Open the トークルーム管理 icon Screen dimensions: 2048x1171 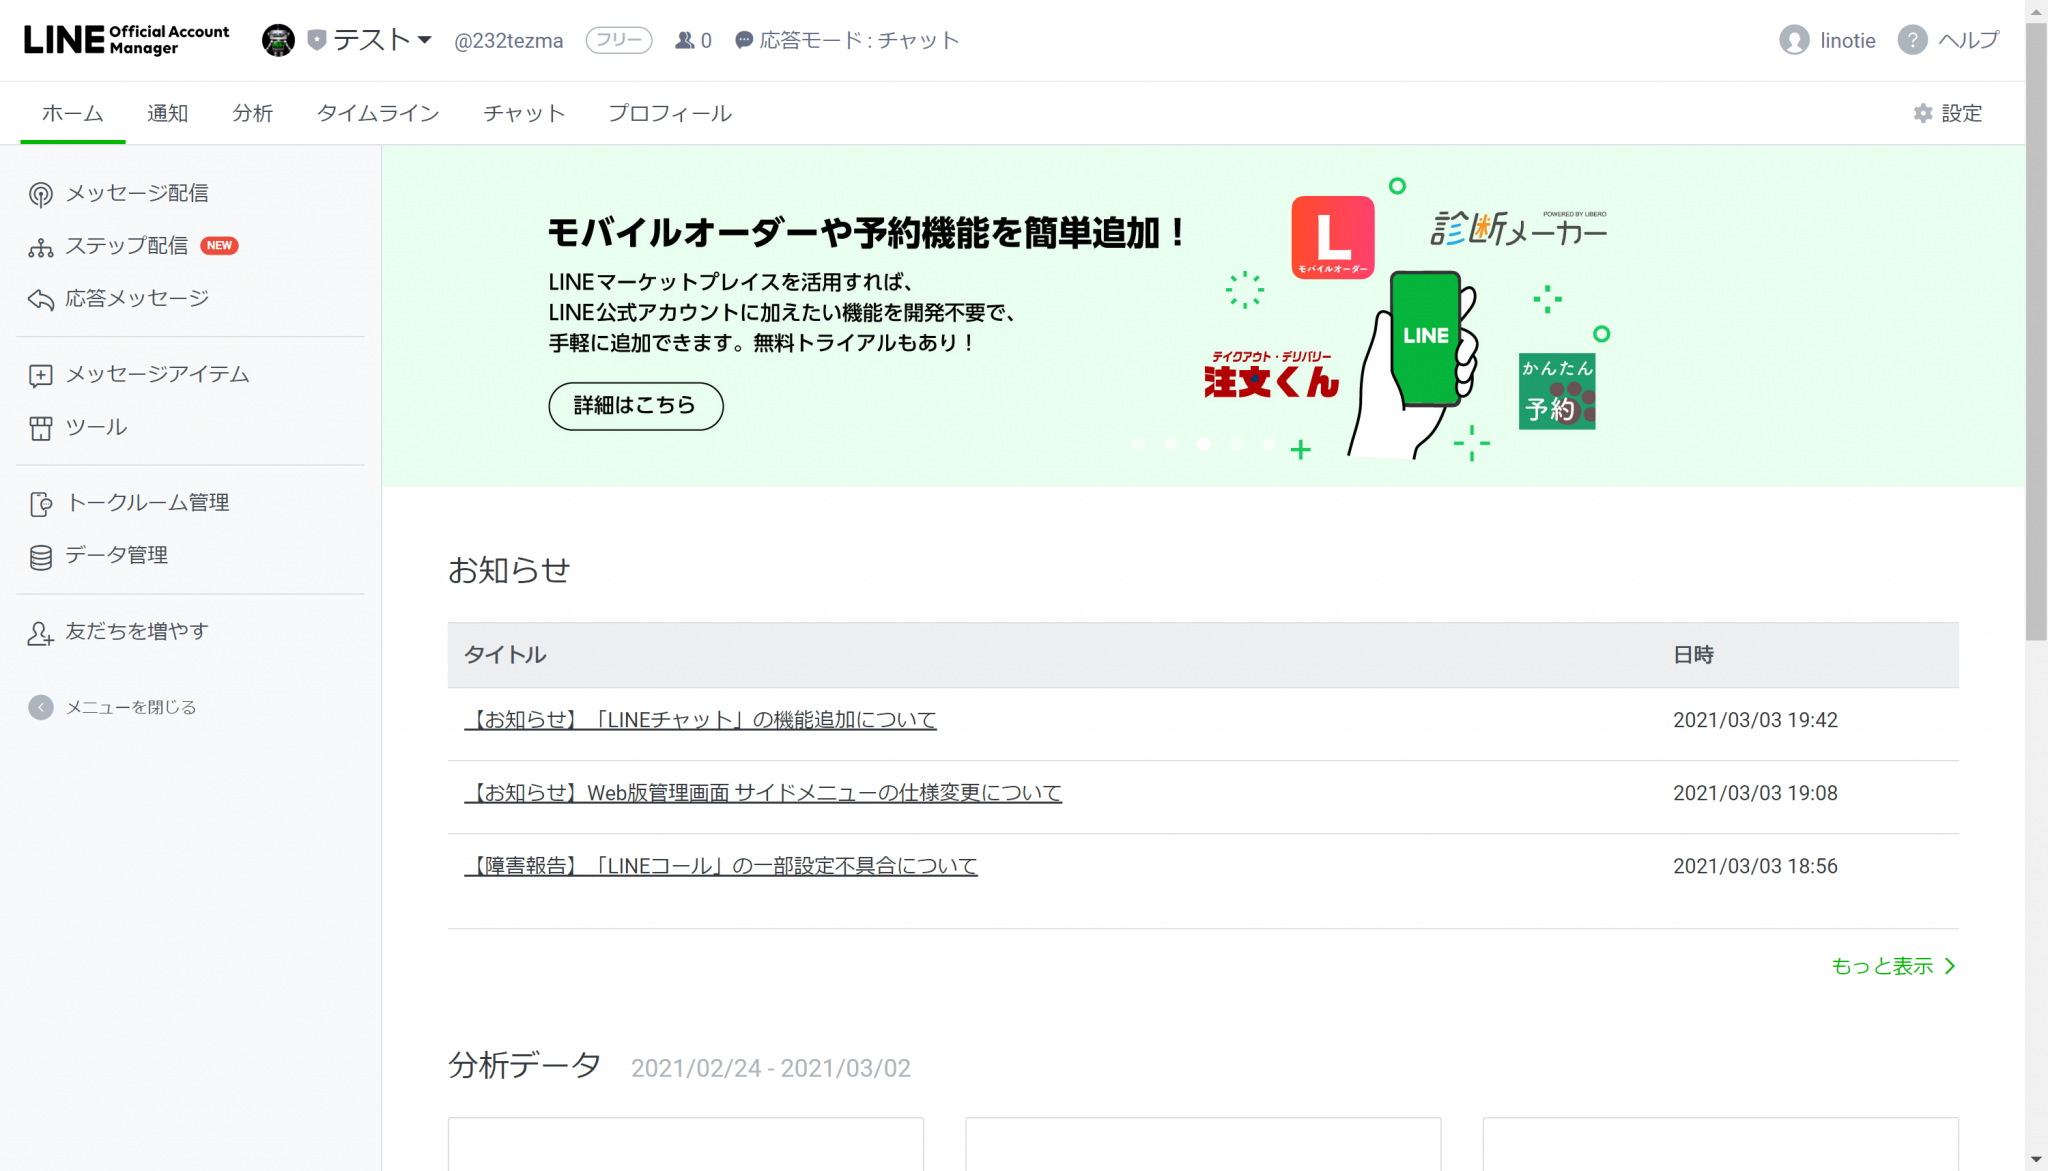pos(40,504)
